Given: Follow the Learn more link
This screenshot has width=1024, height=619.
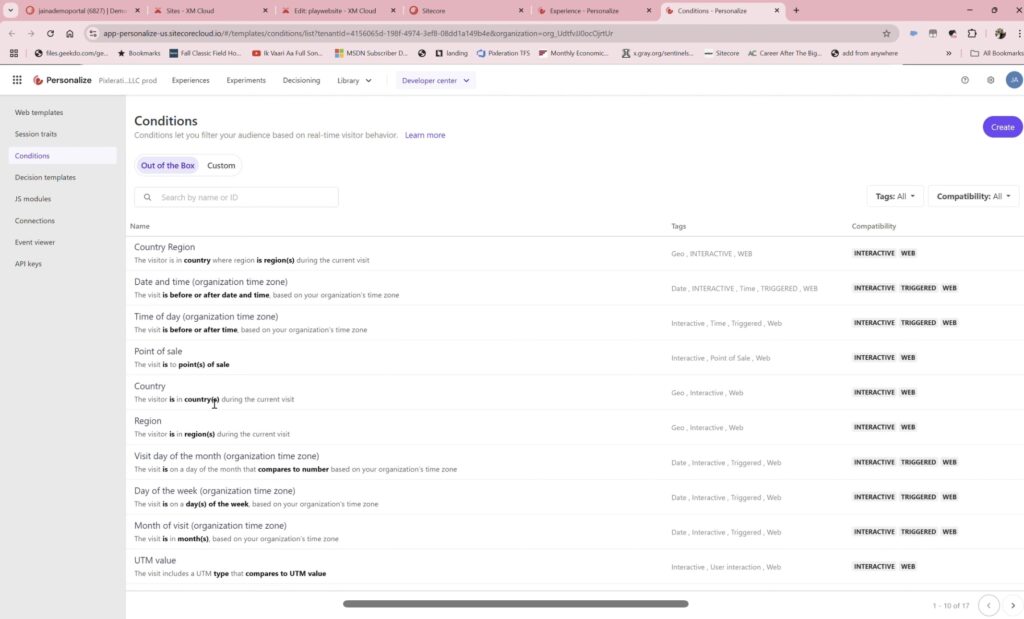Looking at the screenshot, I should [x=425, y=135].
